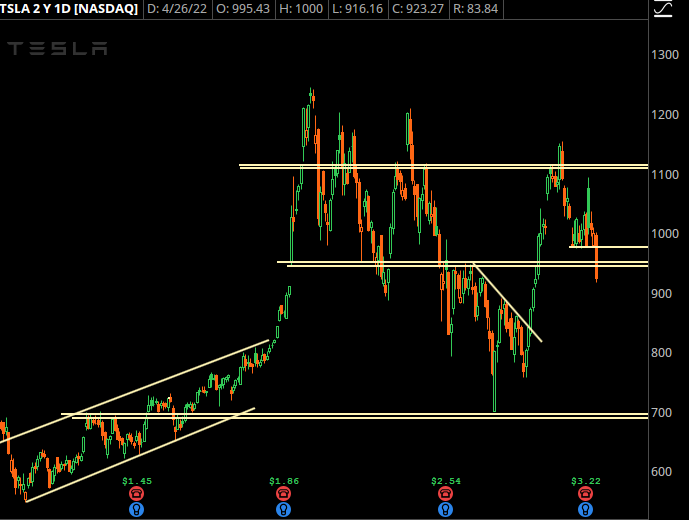Screen dimensions: 689x520
Task: Click the red earnings phone icon under $2.54
Action: (446, 494)
